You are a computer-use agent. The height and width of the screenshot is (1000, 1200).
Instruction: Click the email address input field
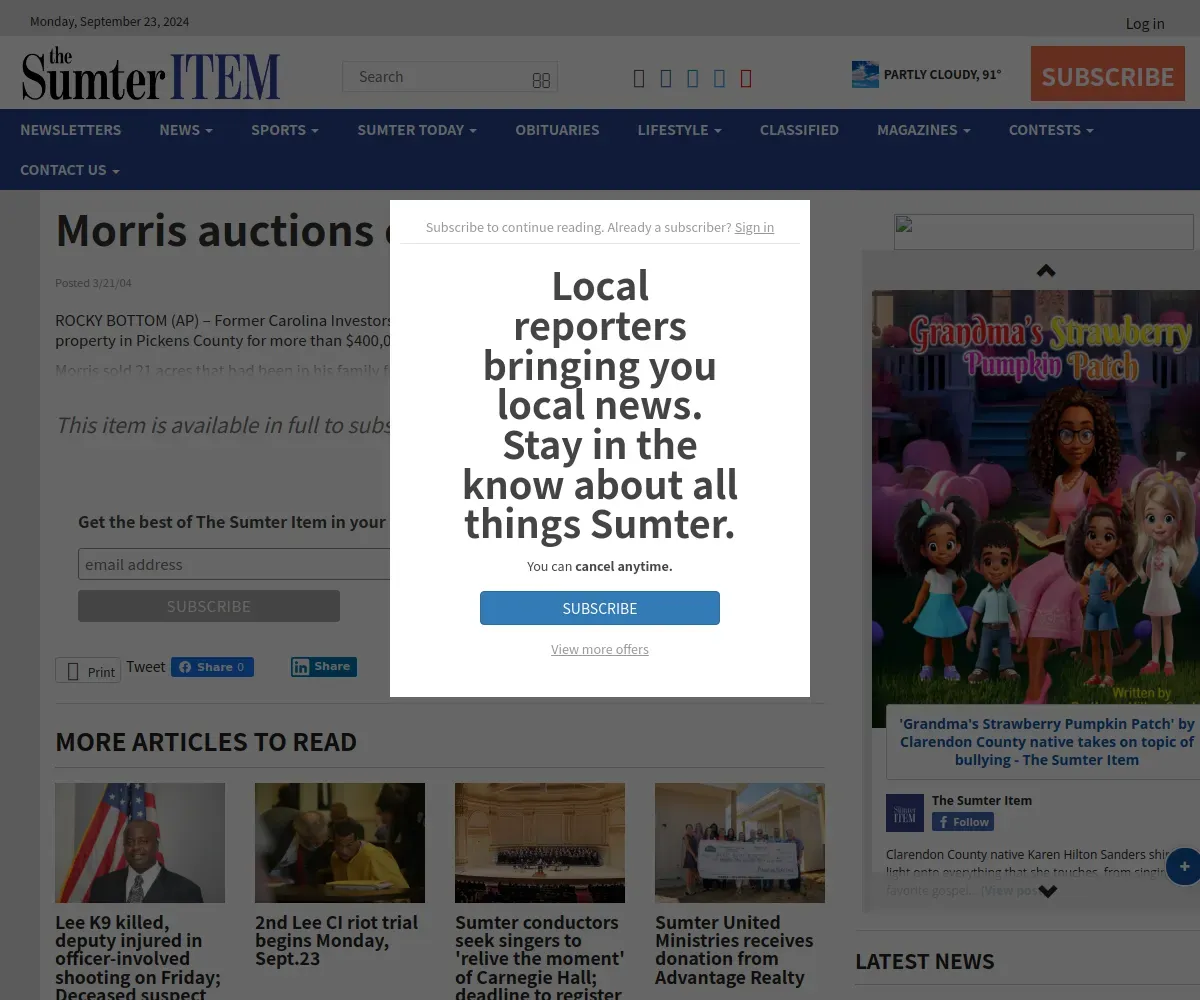(234, 564)
